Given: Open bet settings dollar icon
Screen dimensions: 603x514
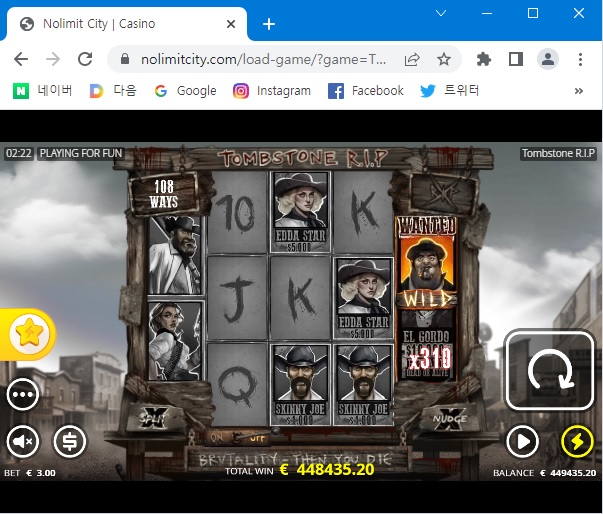Looking at the screenshot, I should pyautogui.click(x=70, y=441).
